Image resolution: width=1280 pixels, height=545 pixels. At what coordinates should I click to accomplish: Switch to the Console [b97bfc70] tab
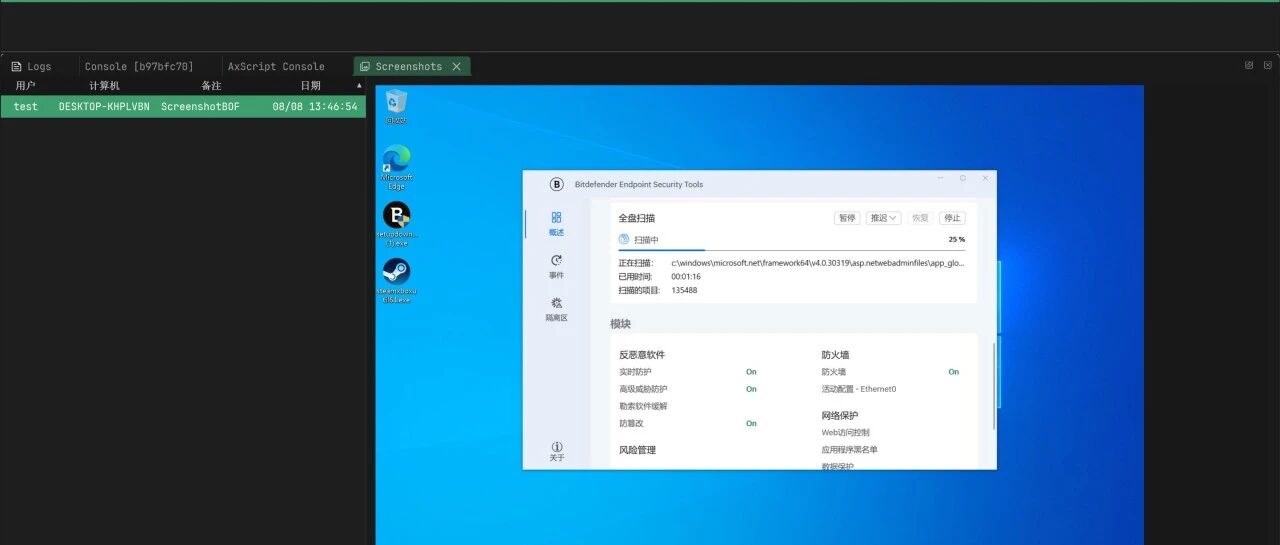point(139,67)
